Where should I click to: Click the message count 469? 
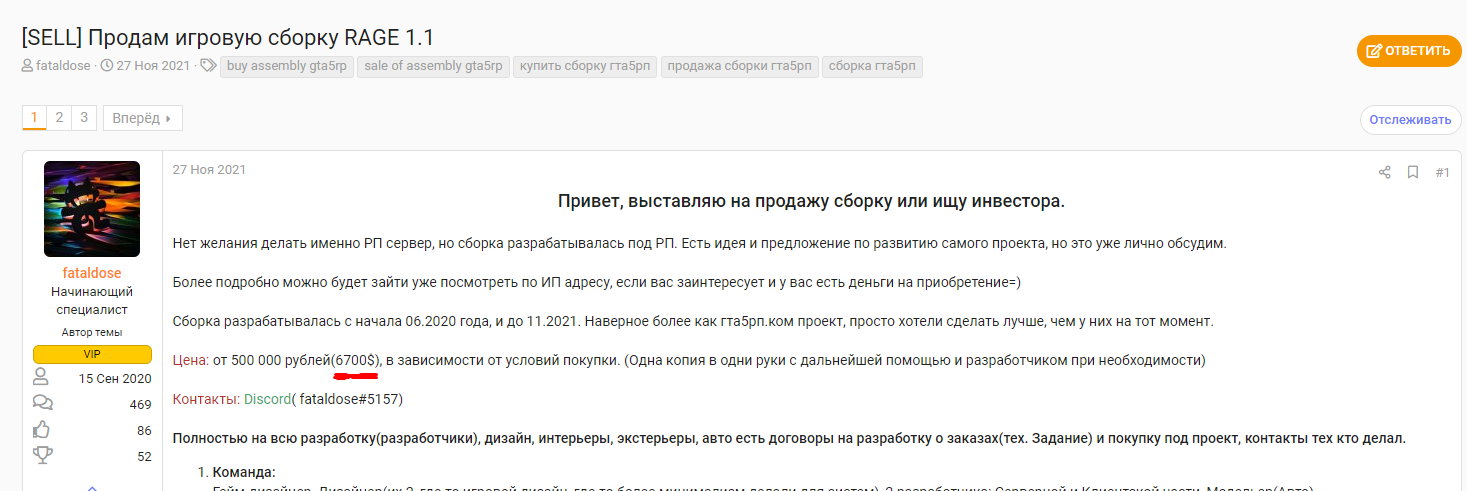coord(140,404)
